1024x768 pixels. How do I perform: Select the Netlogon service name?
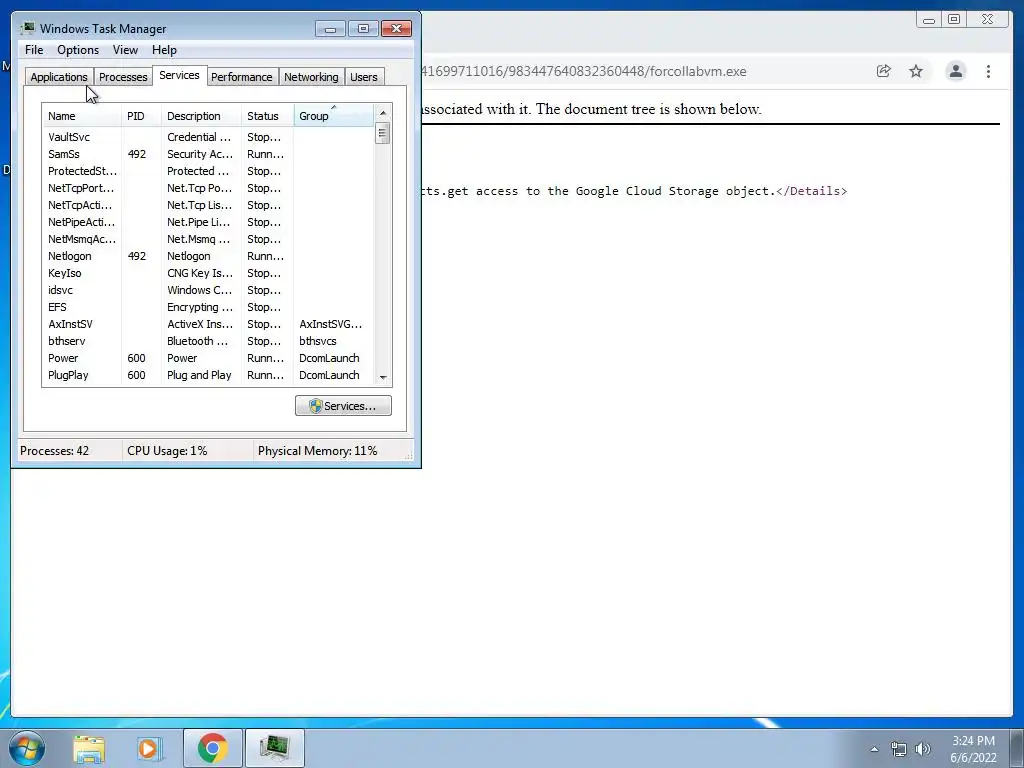(70, 256)
